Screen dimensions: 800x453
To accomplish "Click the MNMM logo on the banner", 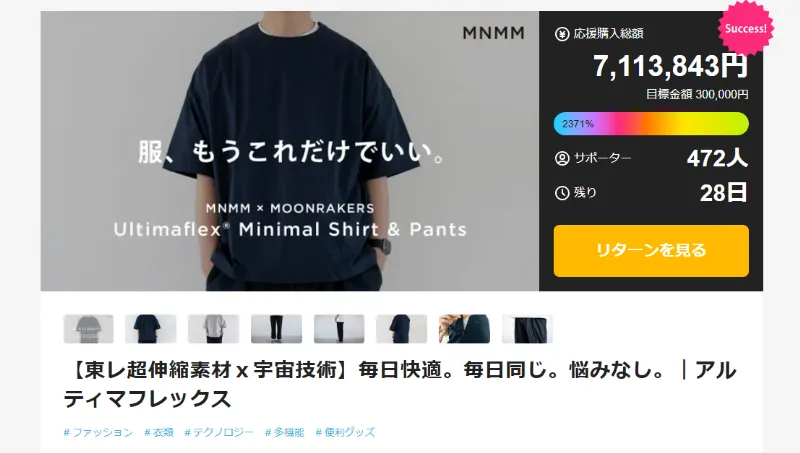I will [x=493, y=33].
